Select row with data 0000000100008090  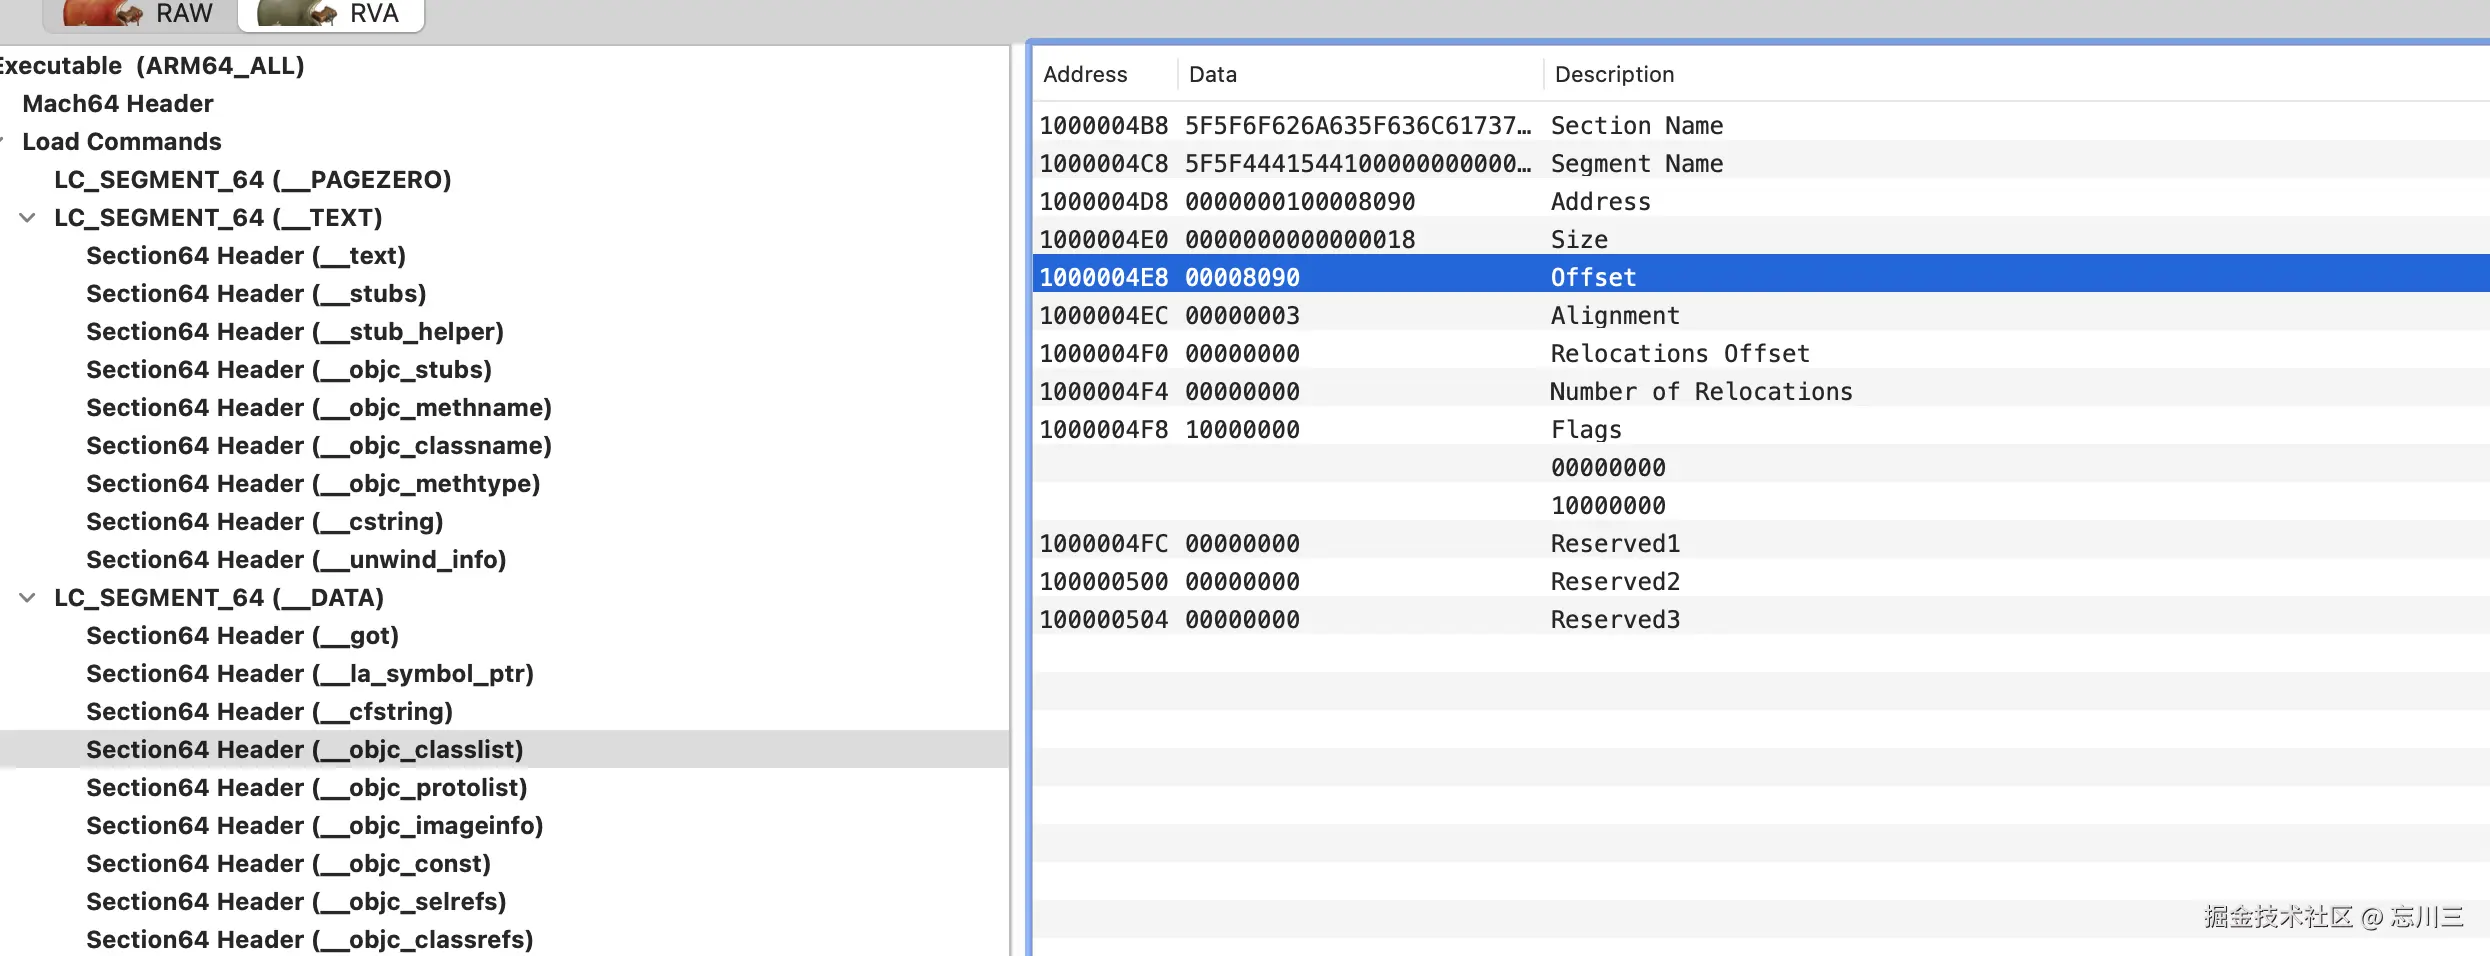point(1761,201)
